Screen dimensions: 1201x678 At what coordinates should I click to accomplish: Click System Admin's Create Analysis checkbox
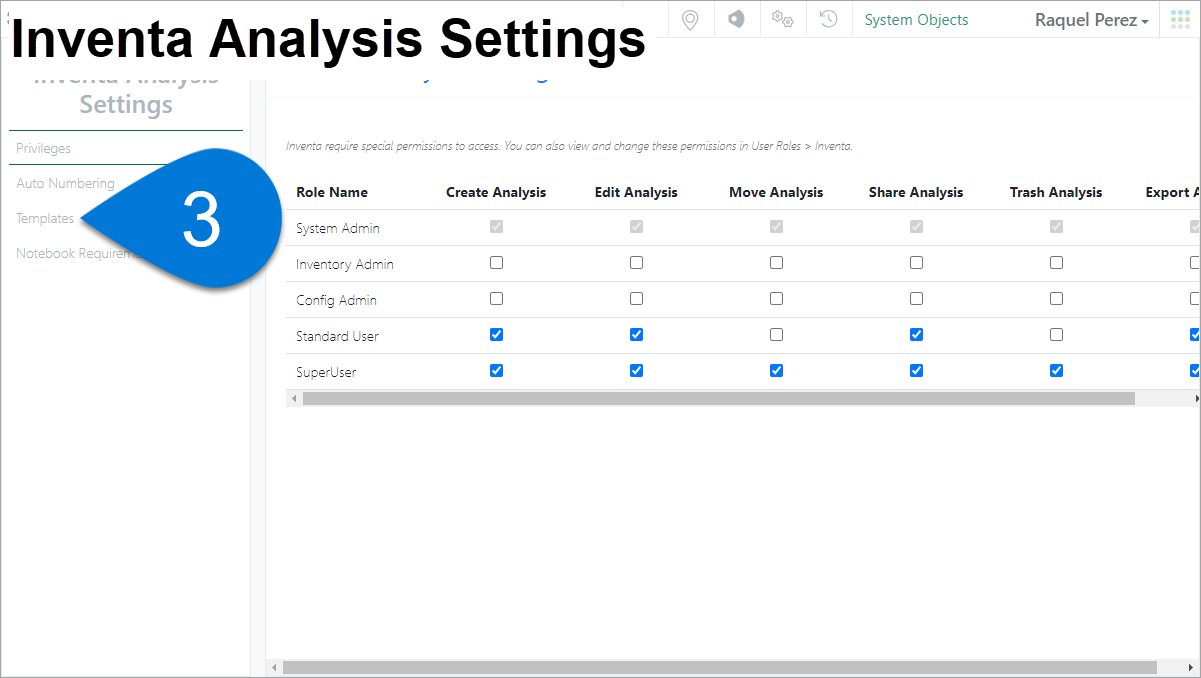pos(496,227)
